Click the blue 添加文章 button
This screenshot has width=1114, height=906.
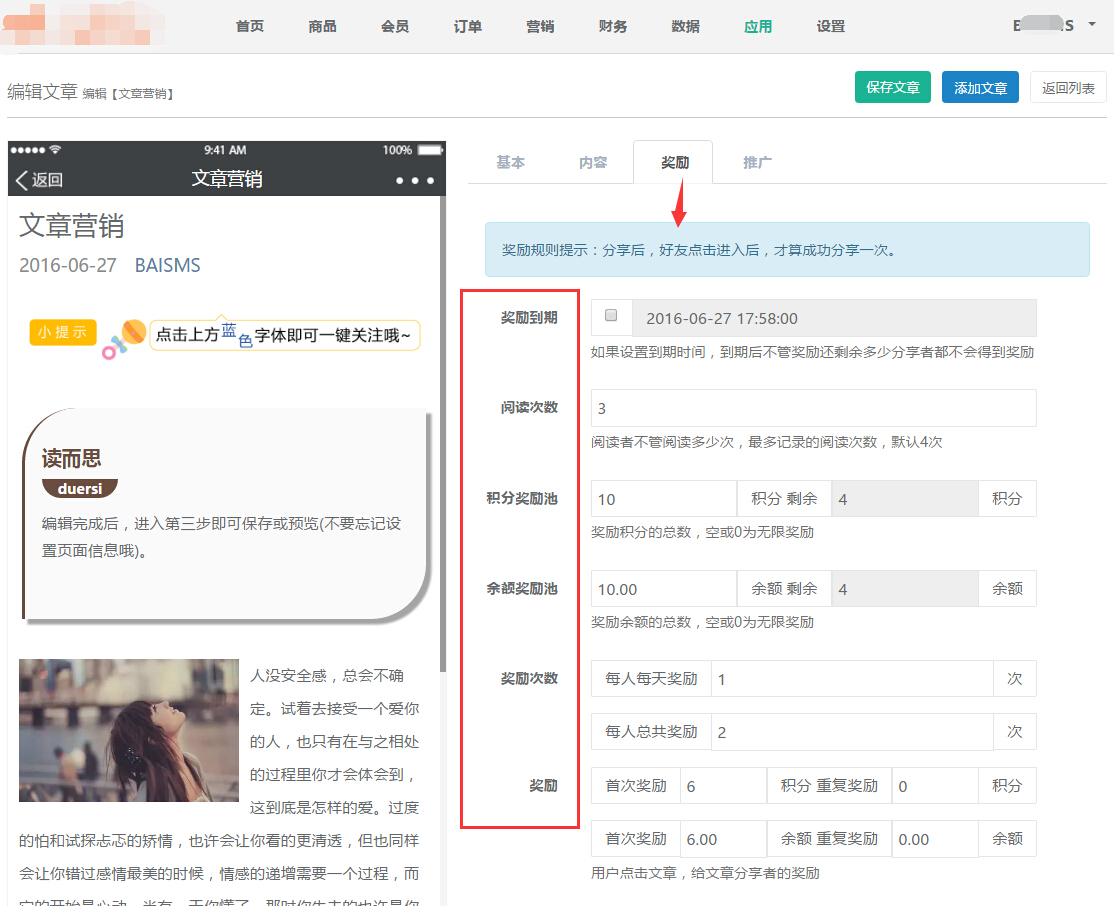pyautogui.click(x=980, y=88)
